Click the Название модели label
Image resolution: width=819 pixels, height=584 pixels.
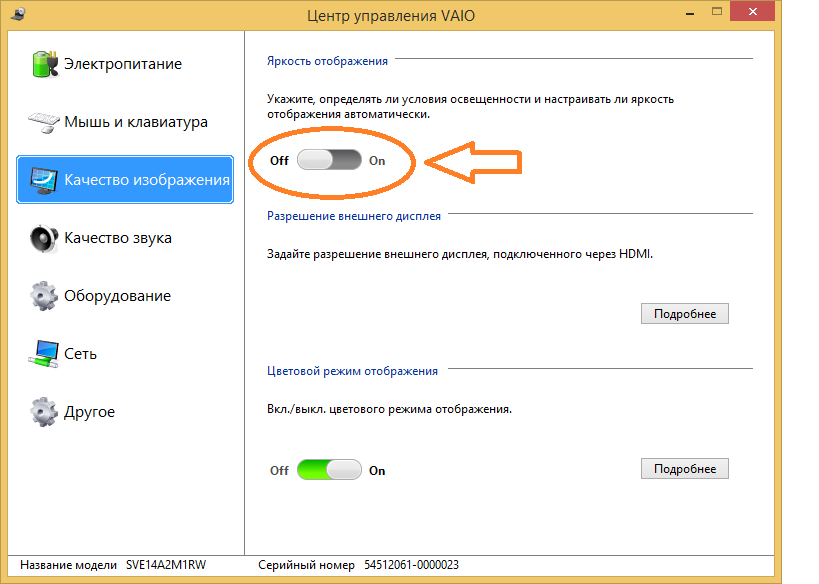pos(68,565)
